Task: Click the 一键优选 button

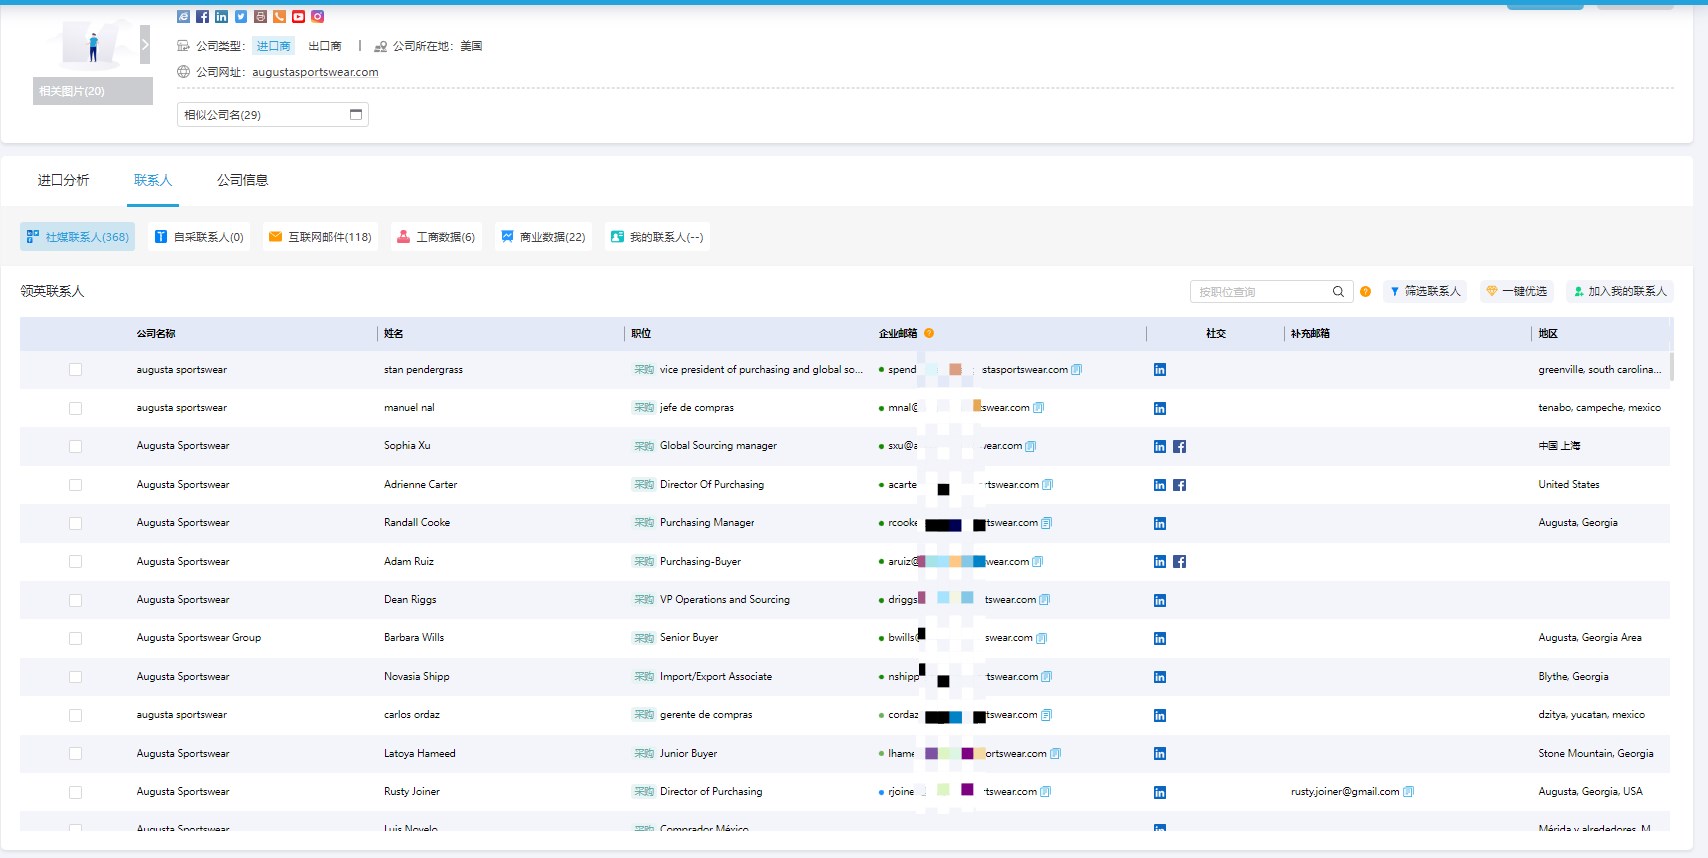Action: pos(1517,291)
